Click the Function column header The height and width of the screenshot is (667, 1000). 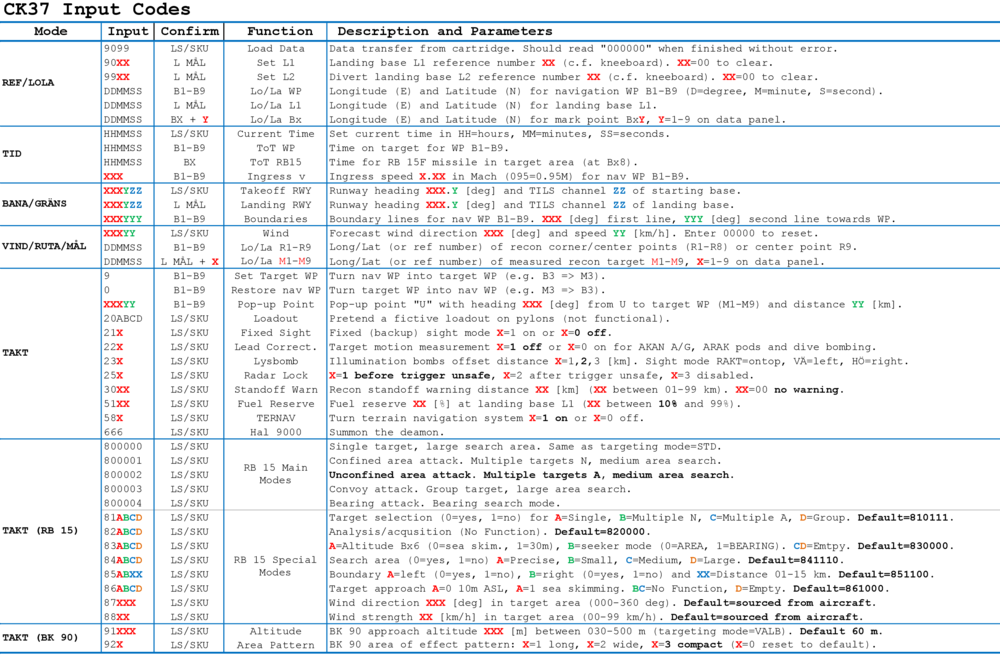(x=278, y=31)
